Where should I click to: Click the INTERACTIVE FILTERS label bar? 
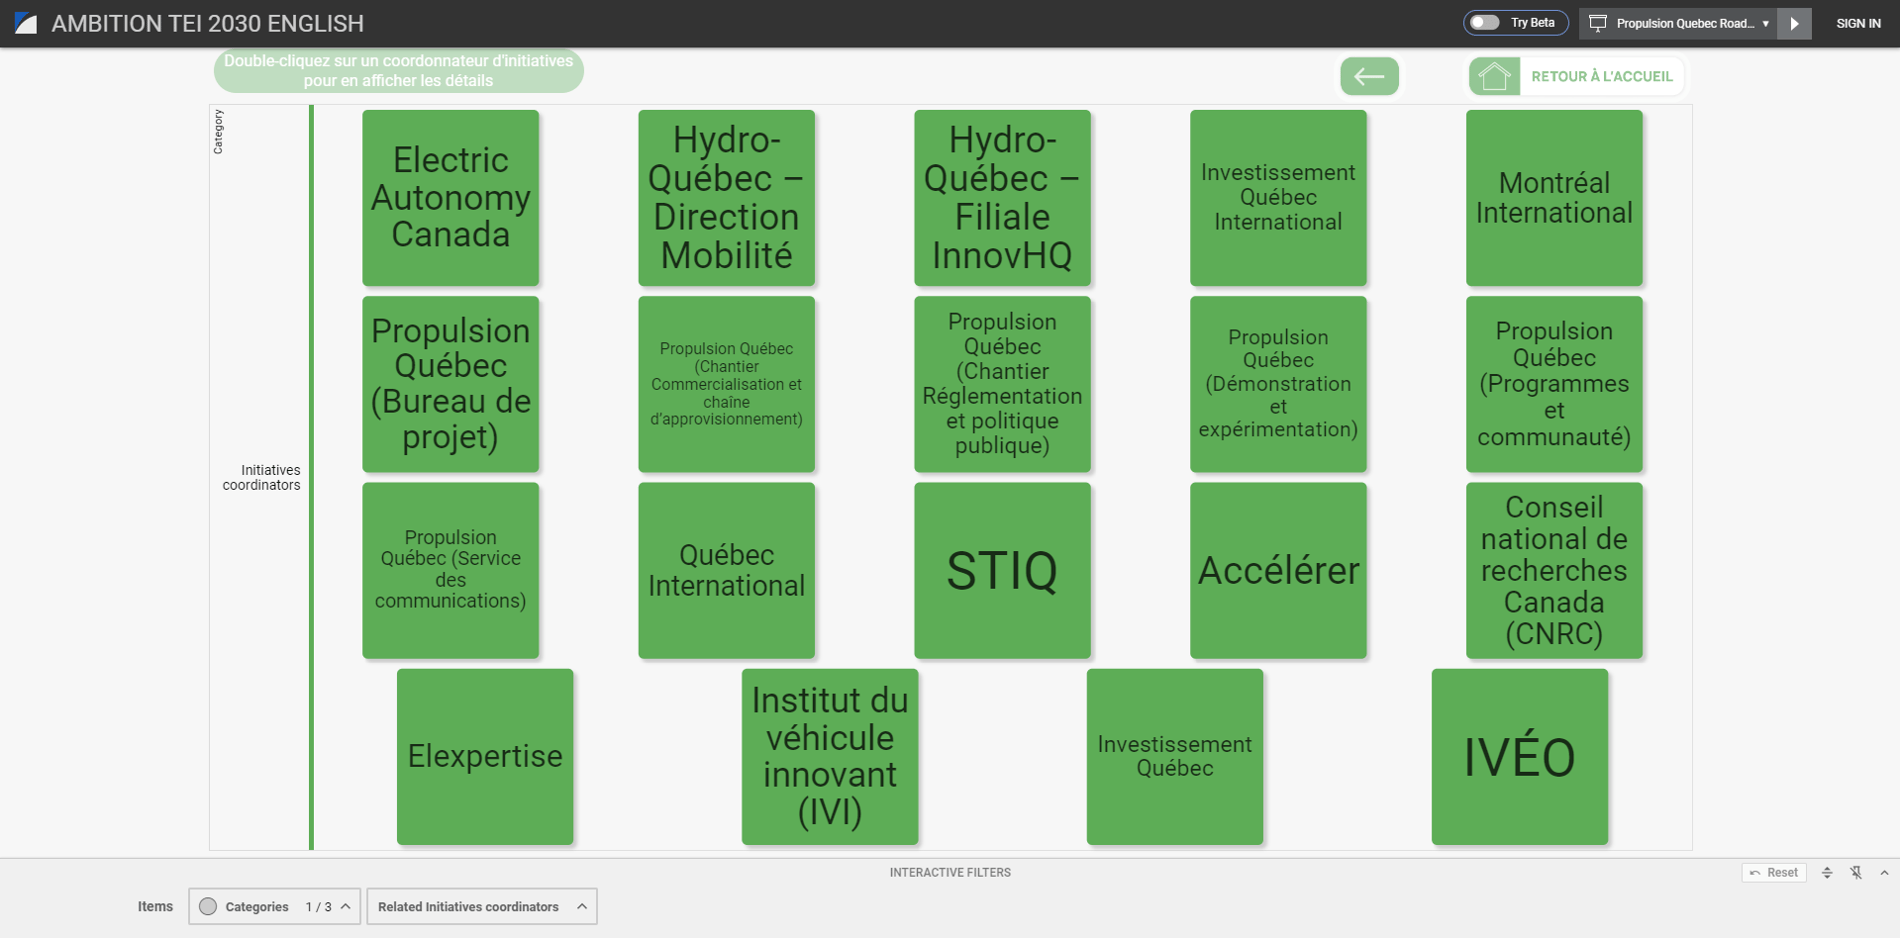coord(949,872)
